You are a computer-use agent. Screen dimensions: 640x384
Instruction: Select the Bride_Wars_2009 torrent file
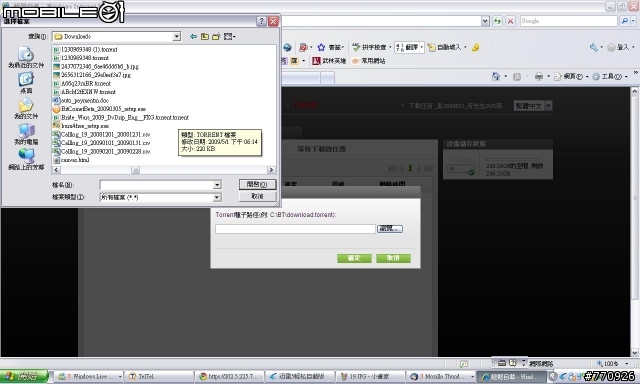[x=121, y=118]
